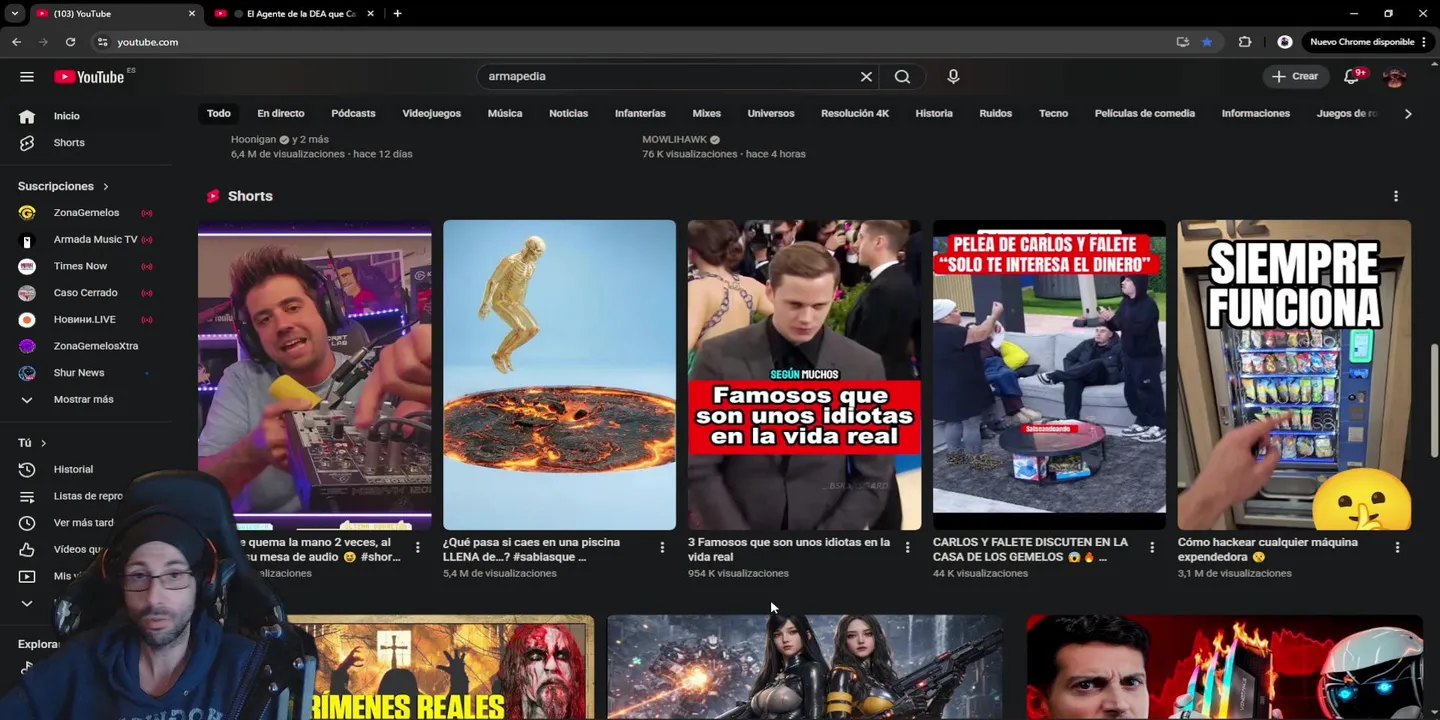
Task: Open a new browser tab
Action: (x=397, y=14)
